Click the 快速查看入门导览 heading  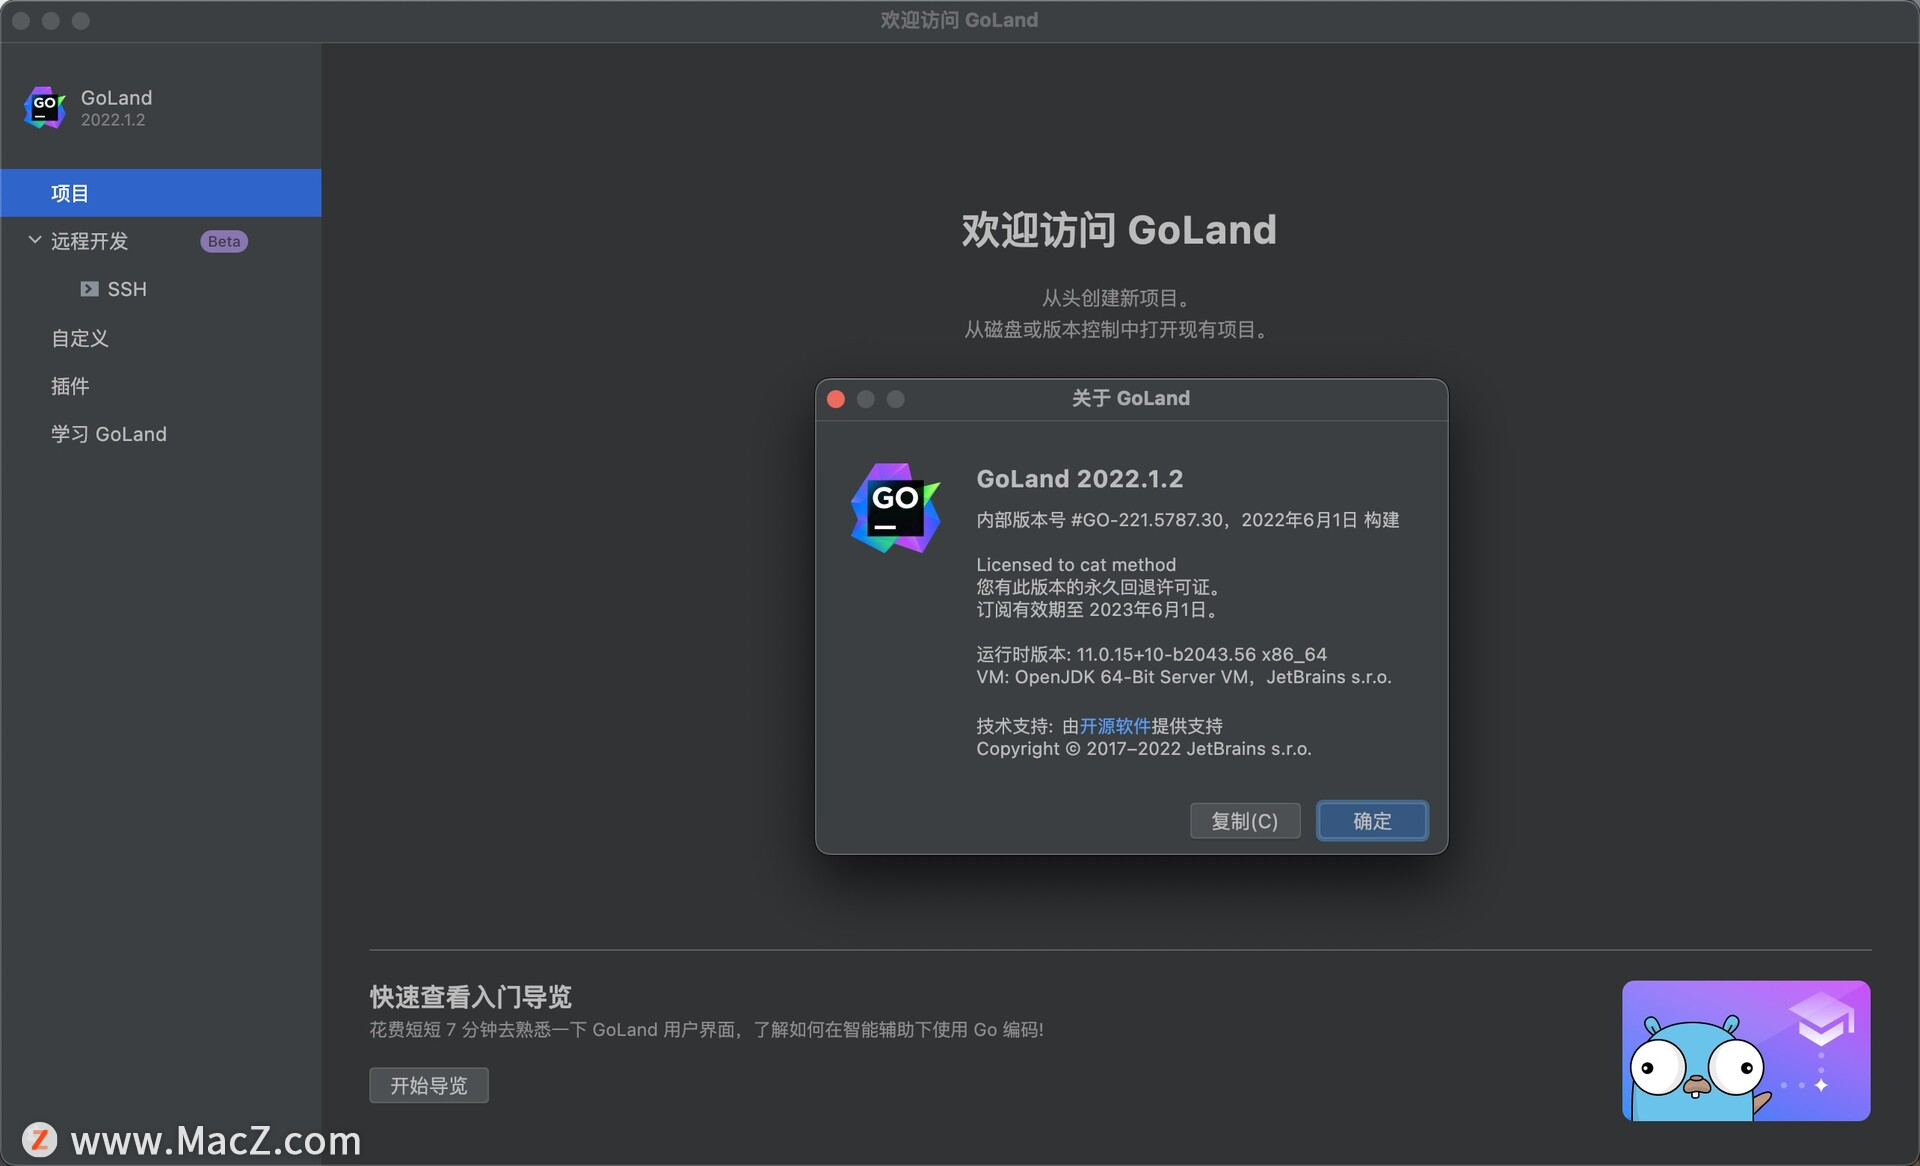[x=471, y=997]
